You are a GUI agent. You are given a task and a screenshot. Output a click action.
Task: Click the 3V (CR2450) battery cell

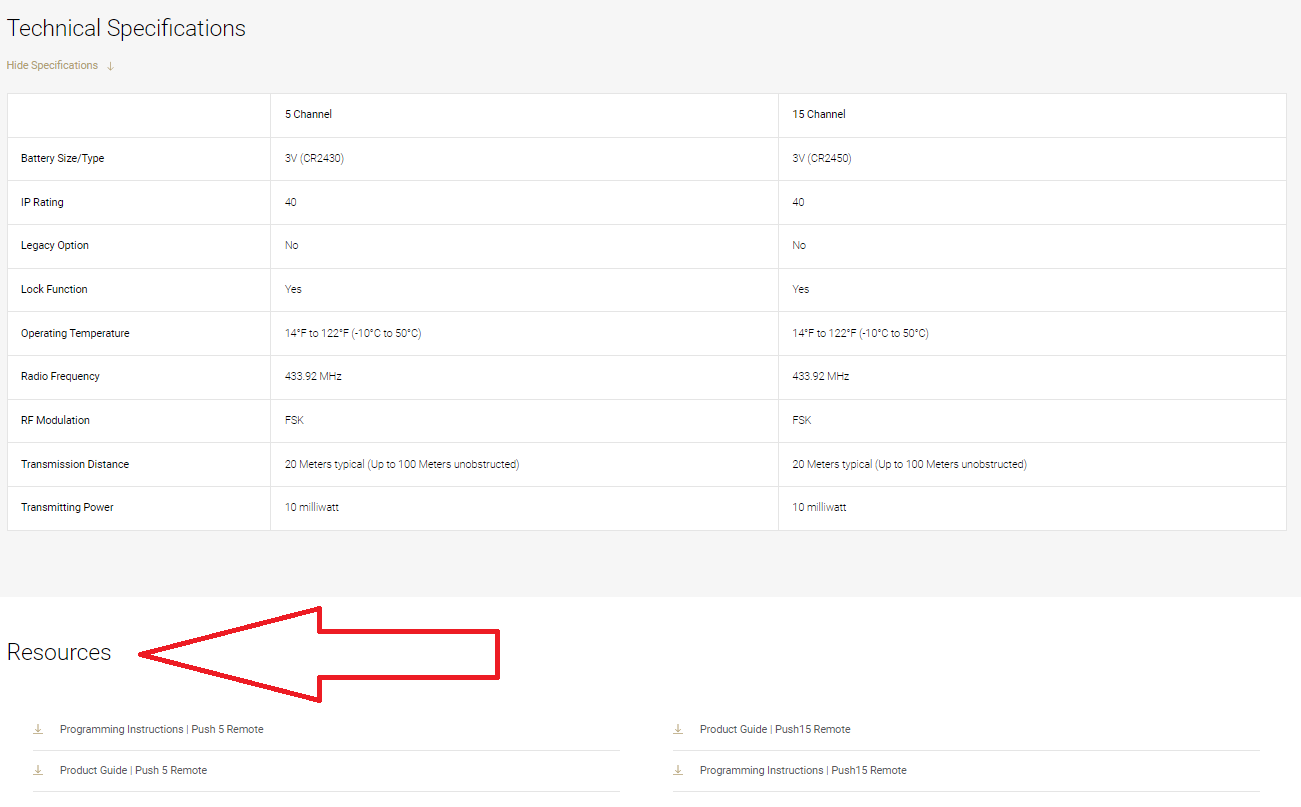click(x=821, y=158)
